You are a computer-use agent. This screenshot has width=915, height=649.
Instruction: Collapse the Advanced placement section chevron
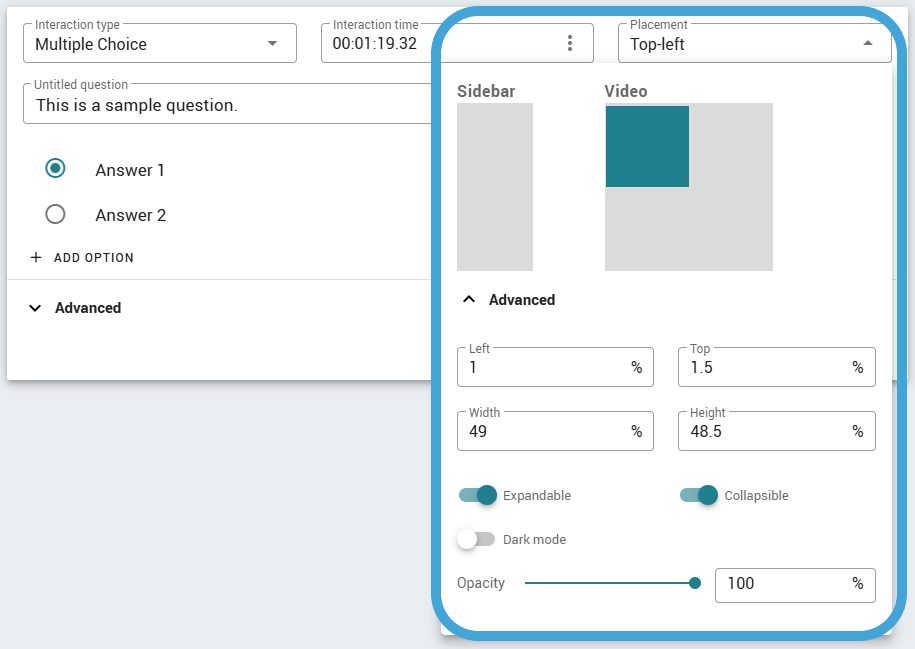coord(469,299)
